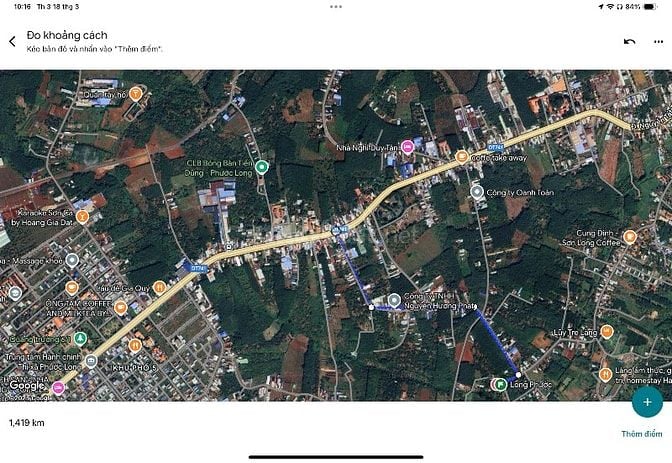Viewport: 672px width, 463px height.
Task: Tap the ĐT741 road shield near coffee take away
Action: point(495,147)
